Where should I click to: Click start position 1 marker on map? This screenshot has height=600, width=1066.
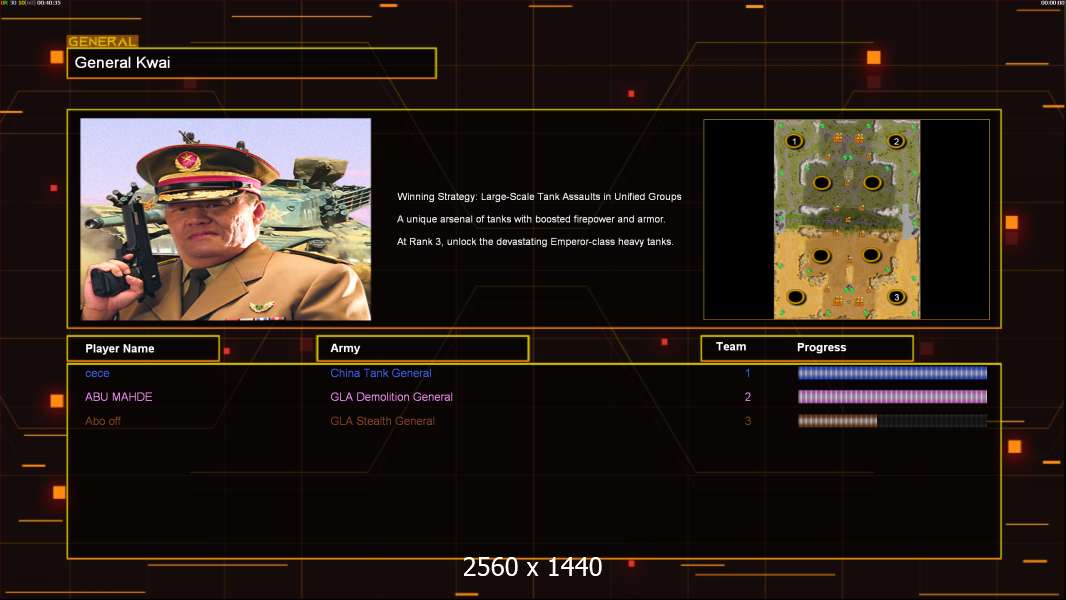pos(794,141)
